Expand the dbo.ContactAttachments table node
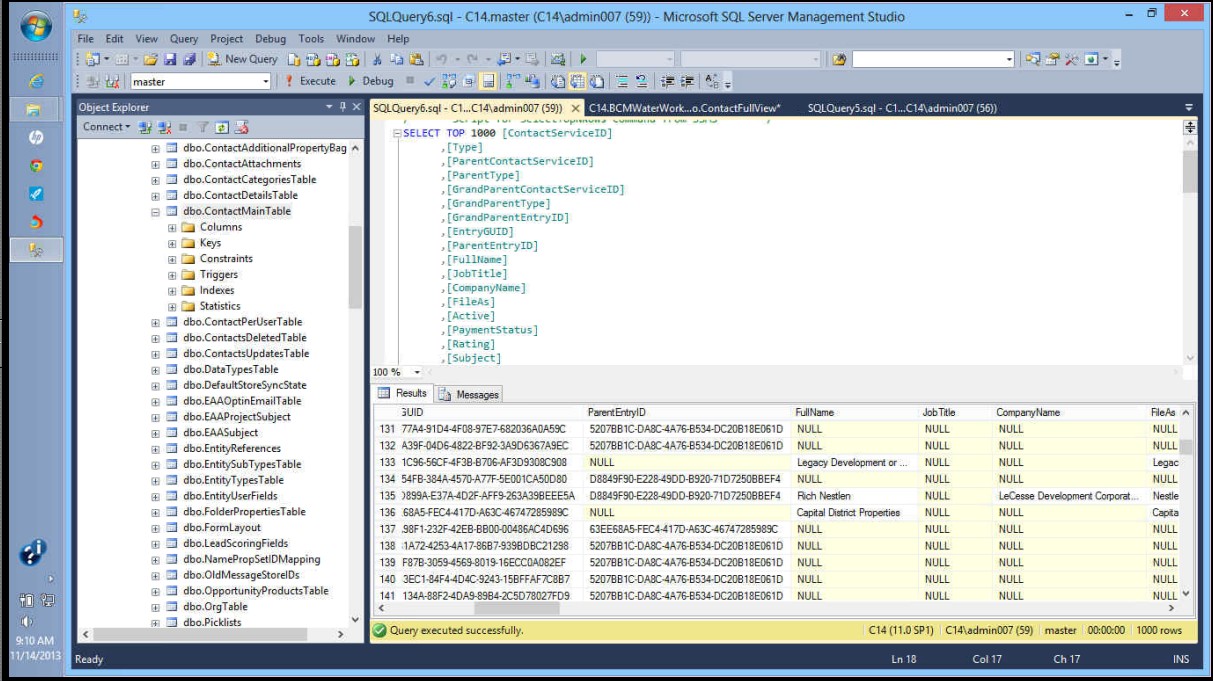Viewport: 1213px width, 681px height. click(156, 164)
